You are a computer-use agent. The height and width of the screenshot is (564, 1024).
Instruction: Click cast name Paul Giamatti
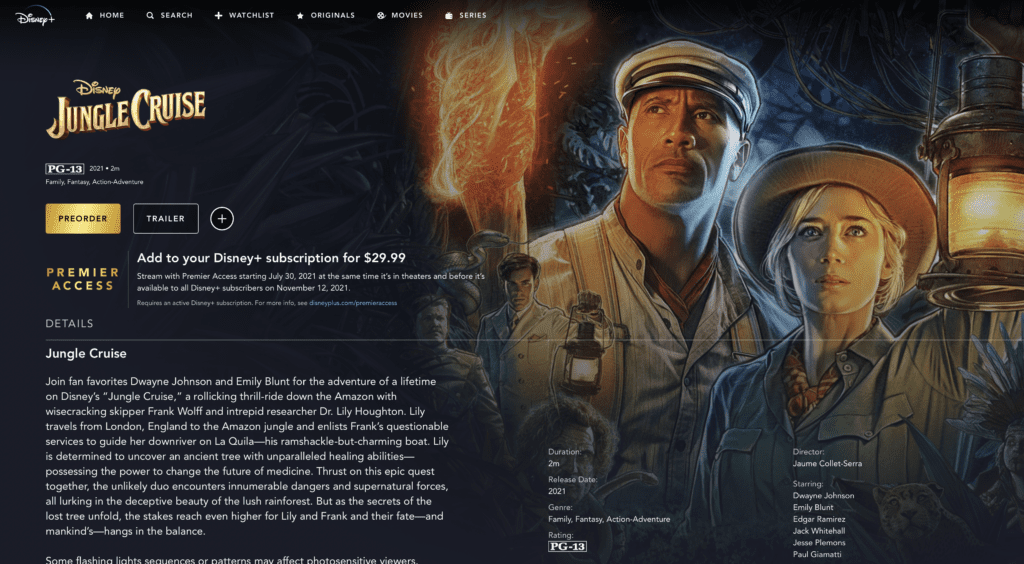tap(817, 554)
